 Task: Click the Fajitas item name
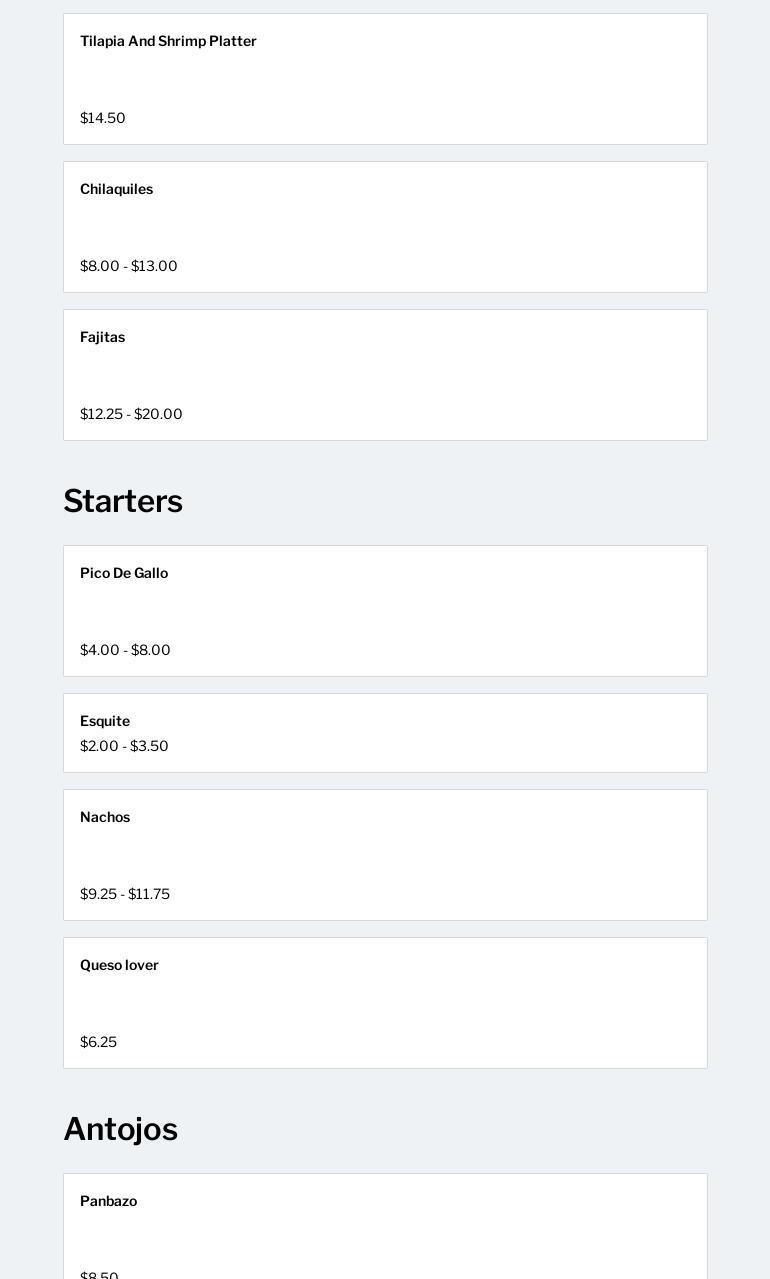pos(102,337)
